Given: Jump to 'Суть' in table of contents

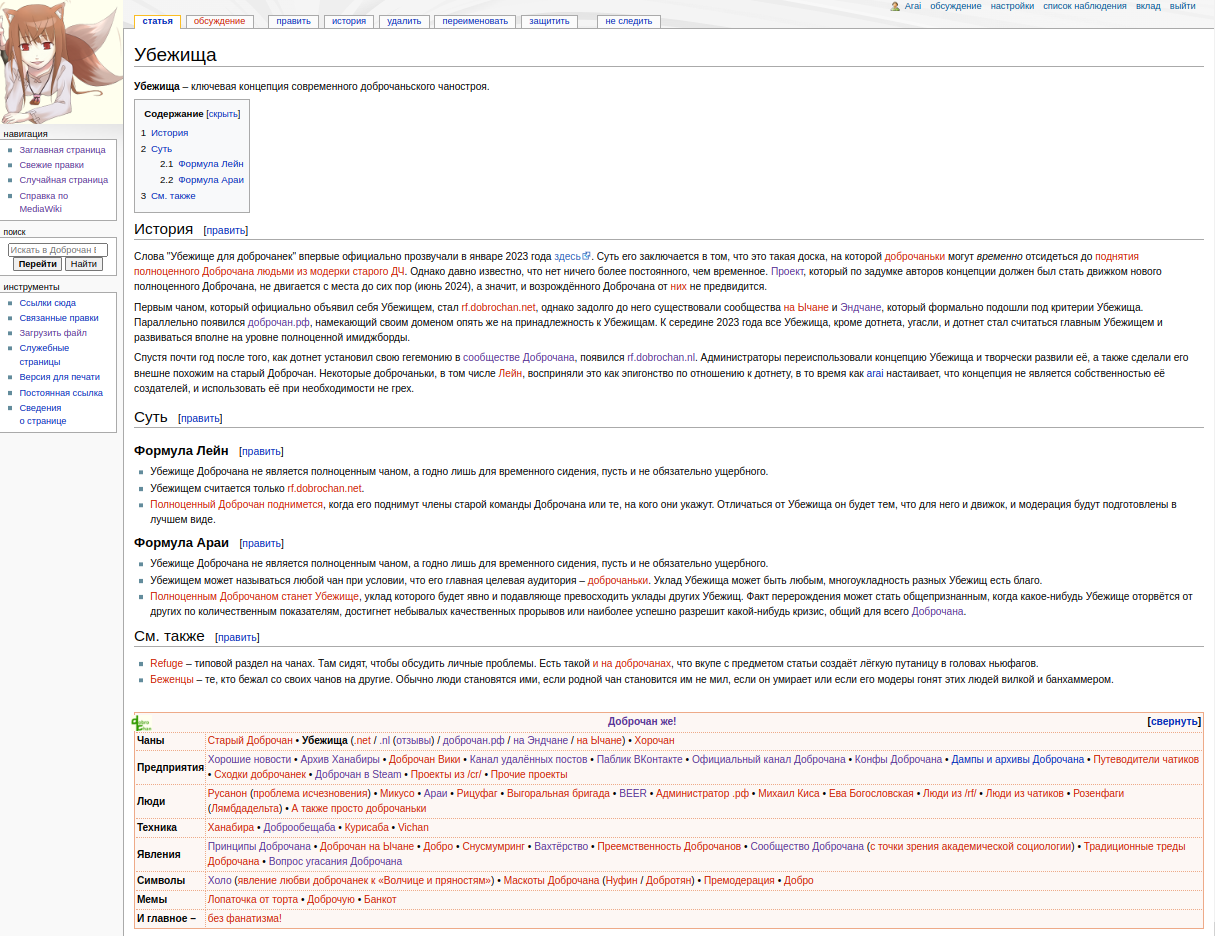Looking at the screenshot, I should point(161,149).
